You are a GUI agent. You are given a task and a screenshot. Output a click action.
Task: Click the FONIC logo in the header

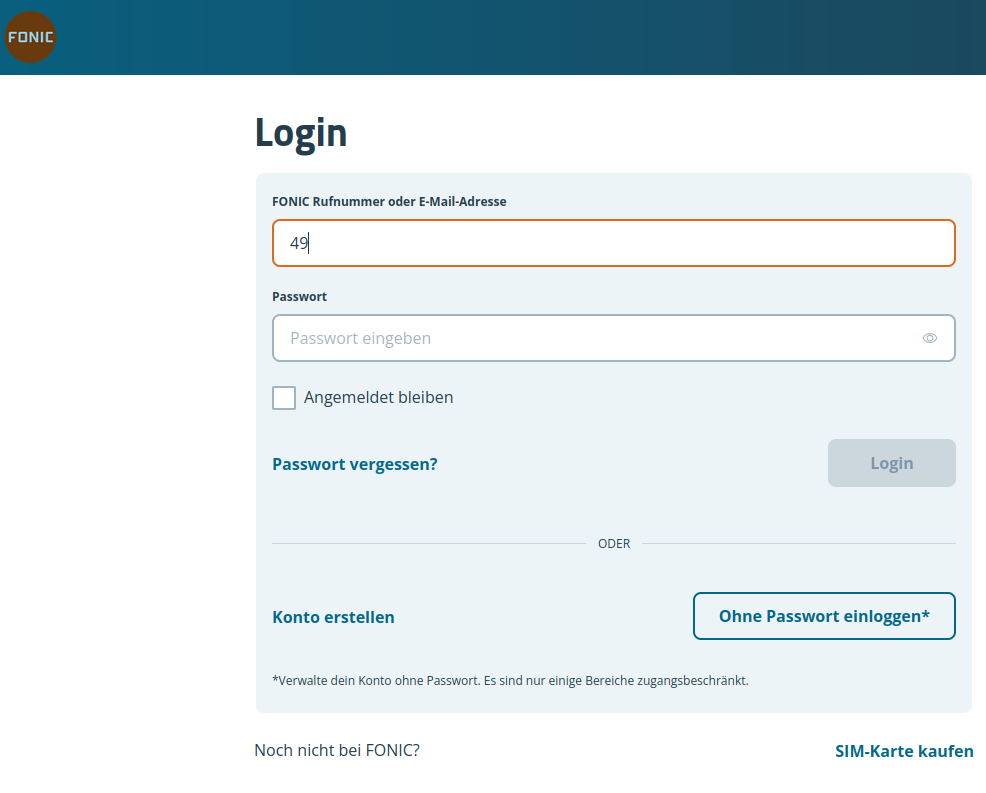tap(30, 38)
